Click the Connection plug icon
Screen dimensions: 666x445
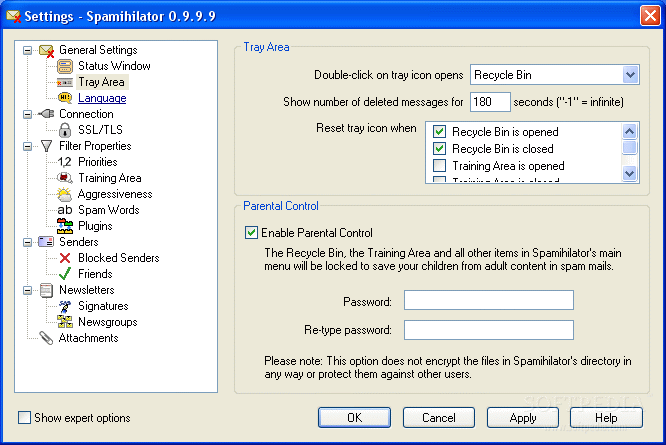point(46,114)
